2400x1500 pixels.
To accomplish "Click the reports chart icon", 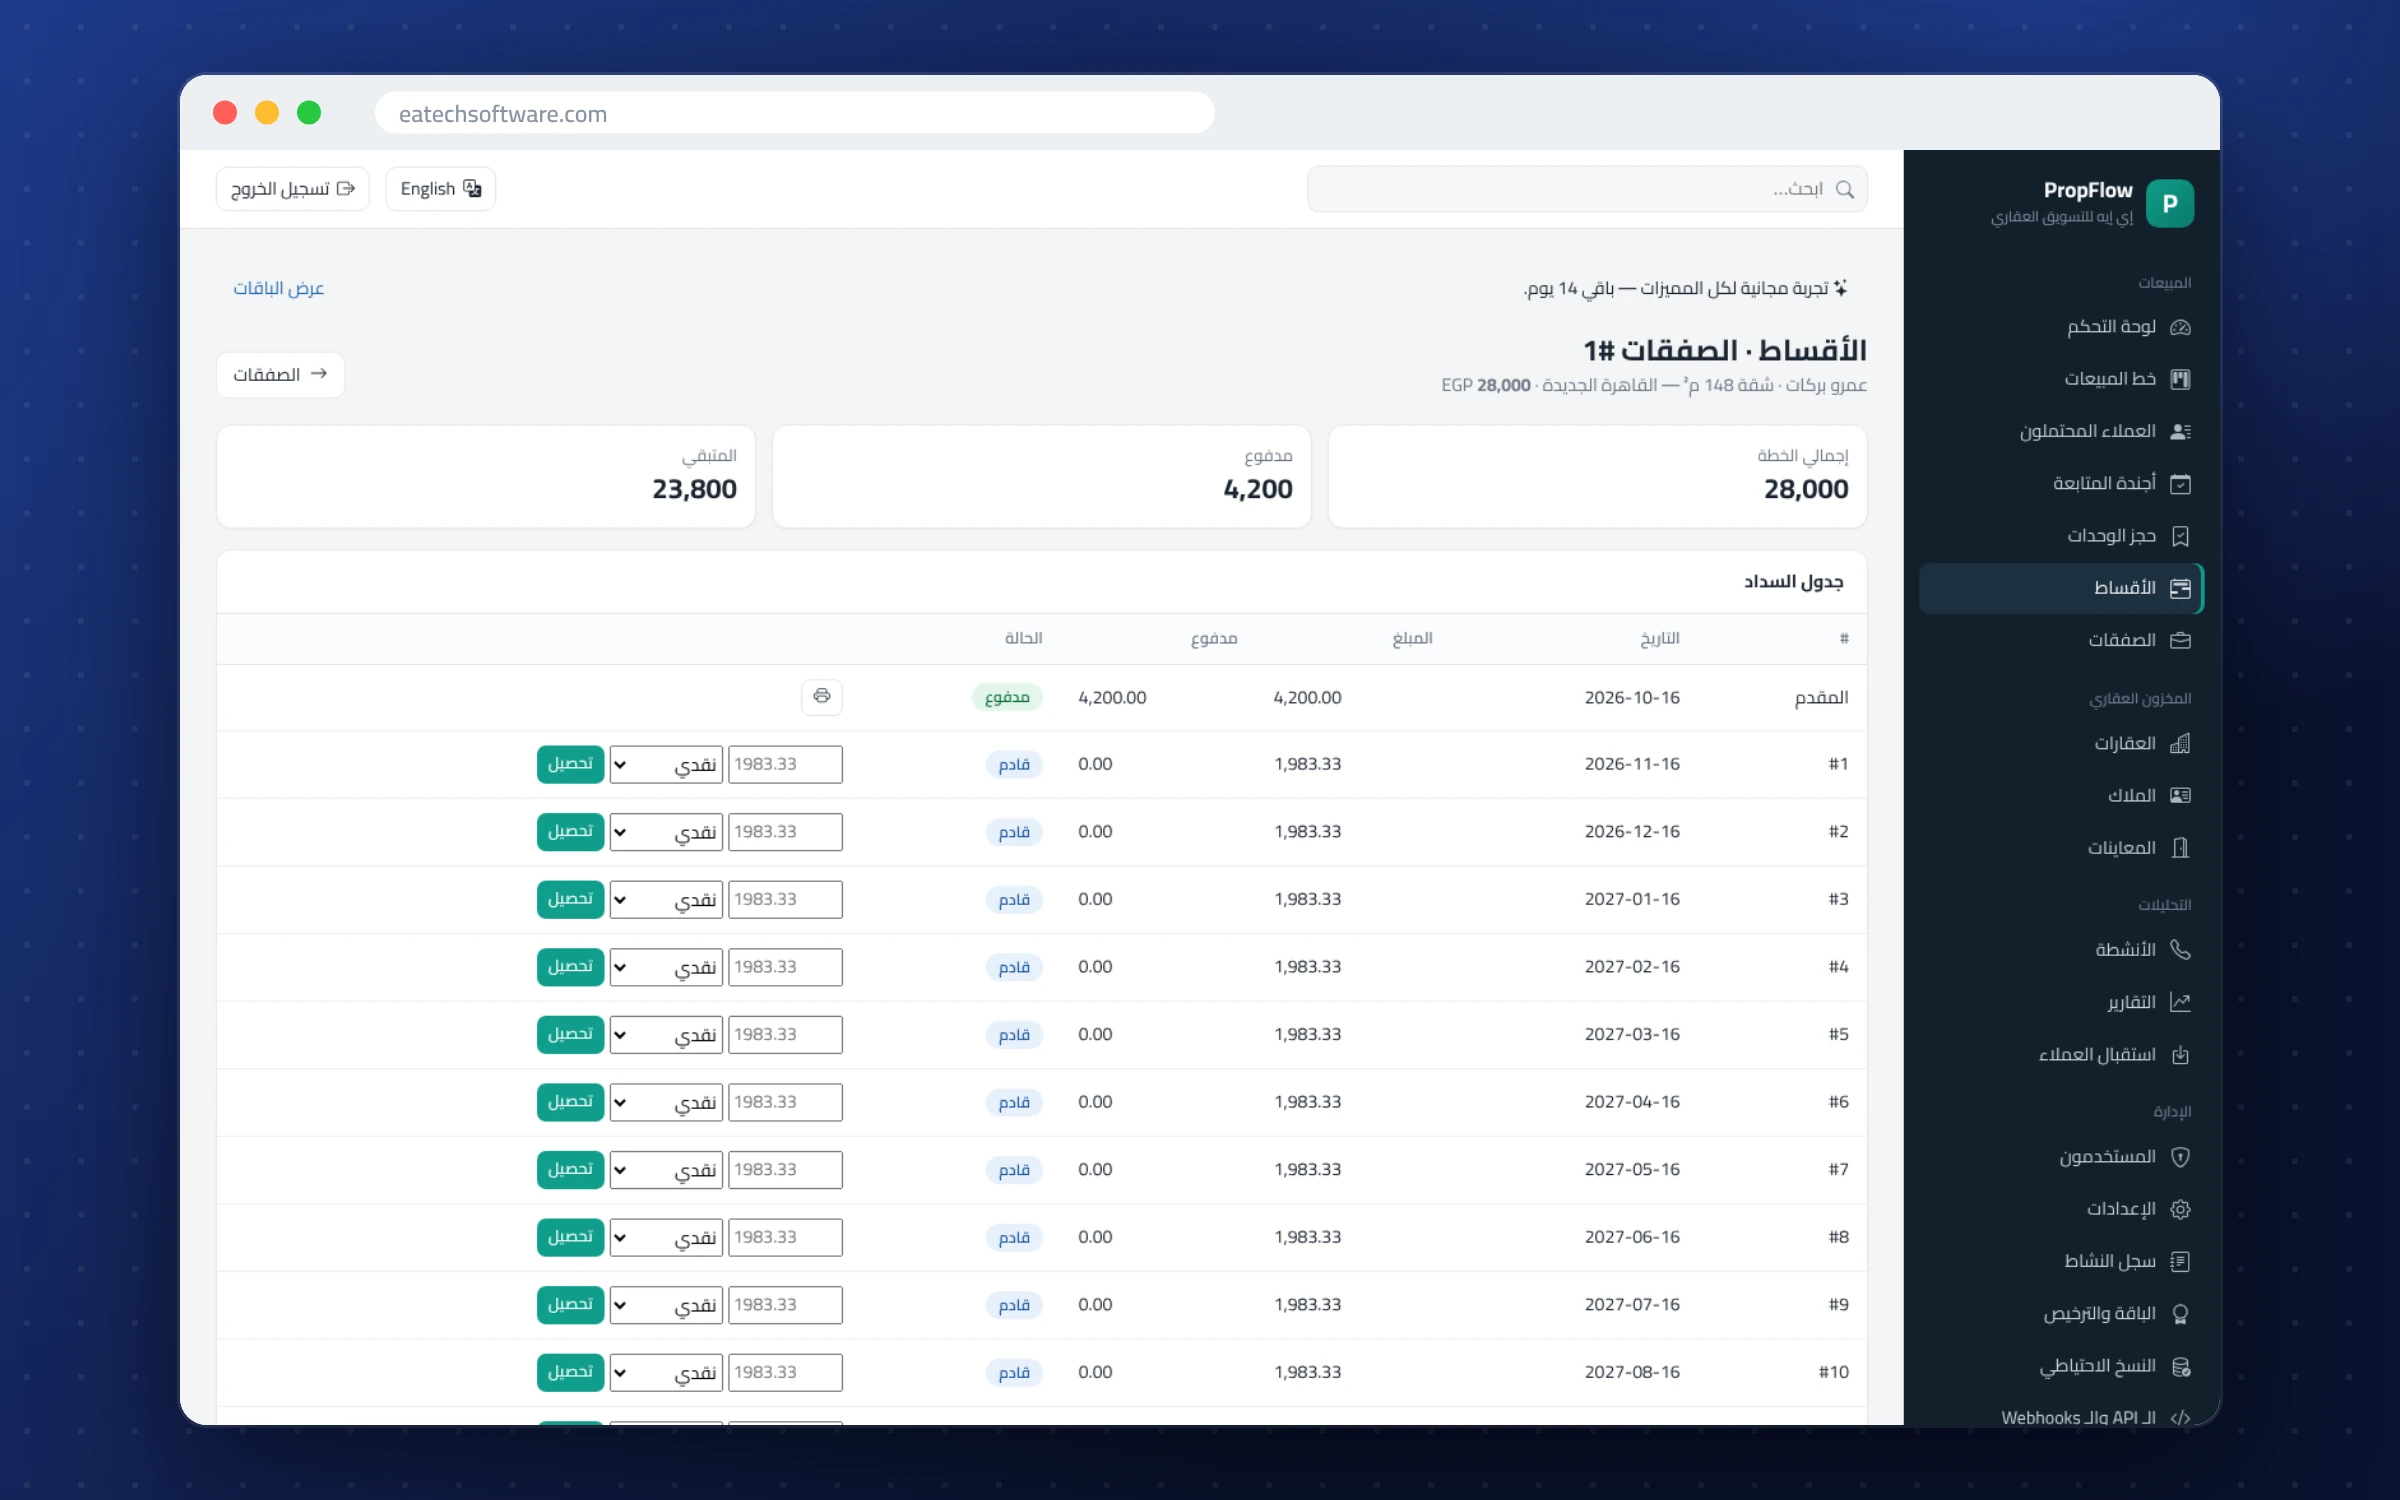I will click(2180, 1002).
